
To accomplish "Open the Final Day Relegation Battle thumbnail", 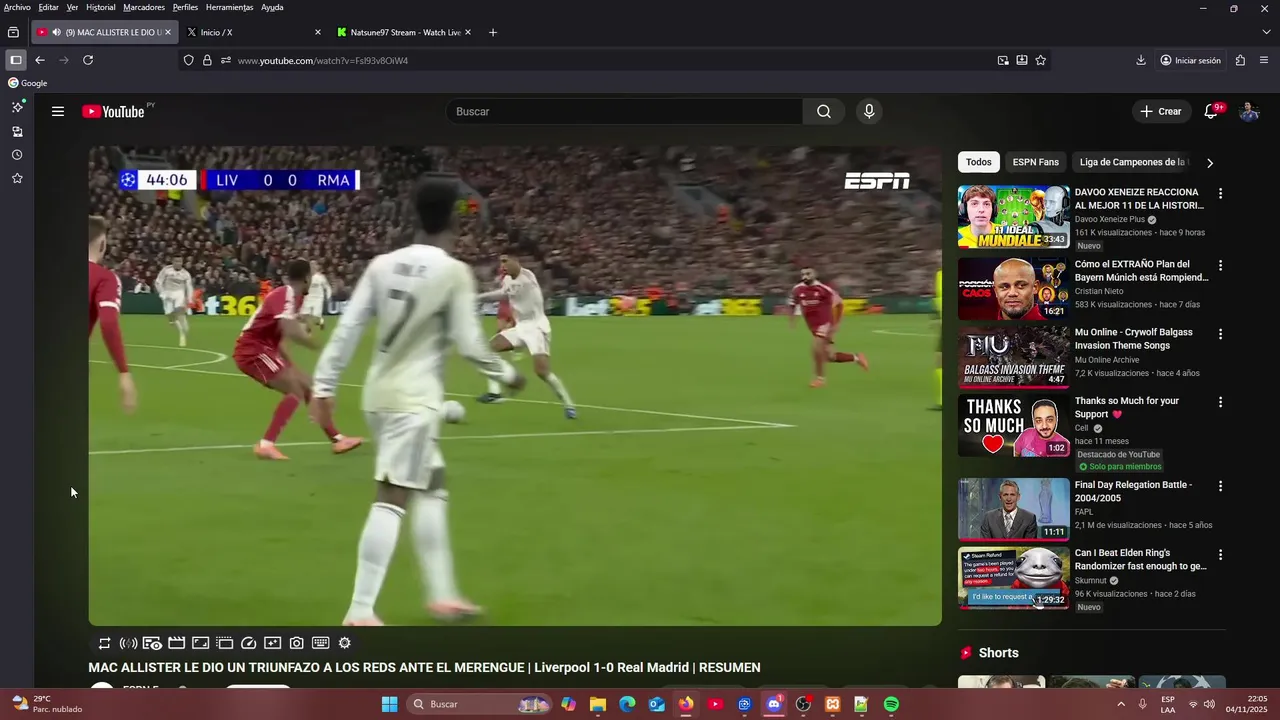I will (1013, 509).
